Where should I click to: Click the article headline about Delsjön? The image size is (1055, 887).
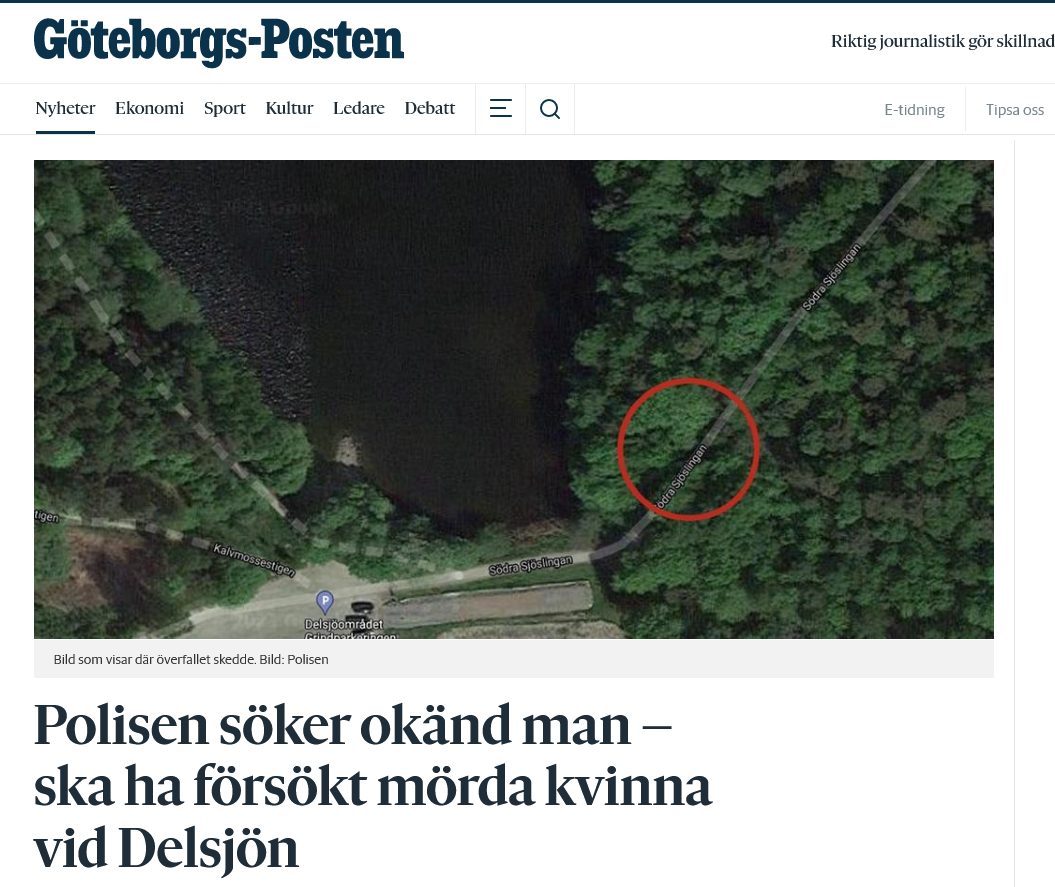(x=373, y=787)
